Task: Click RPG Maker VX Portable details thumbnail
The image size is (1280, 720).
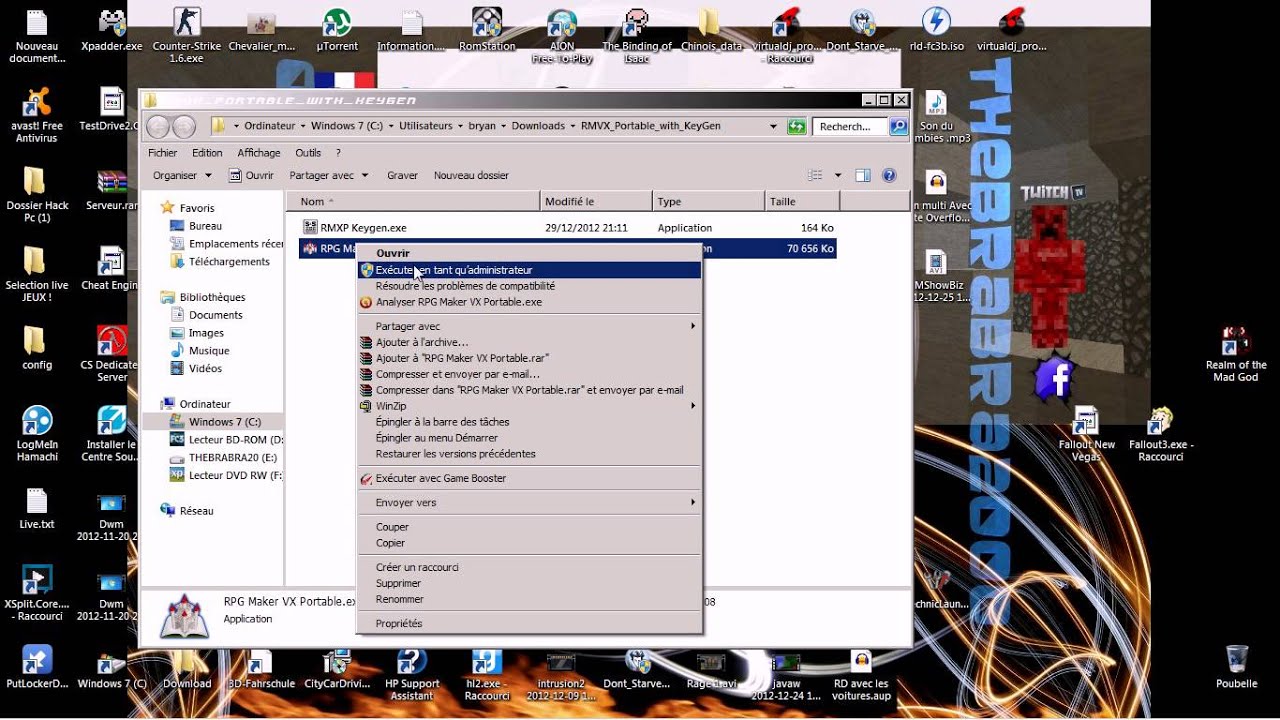Action: tap(185, 615)
